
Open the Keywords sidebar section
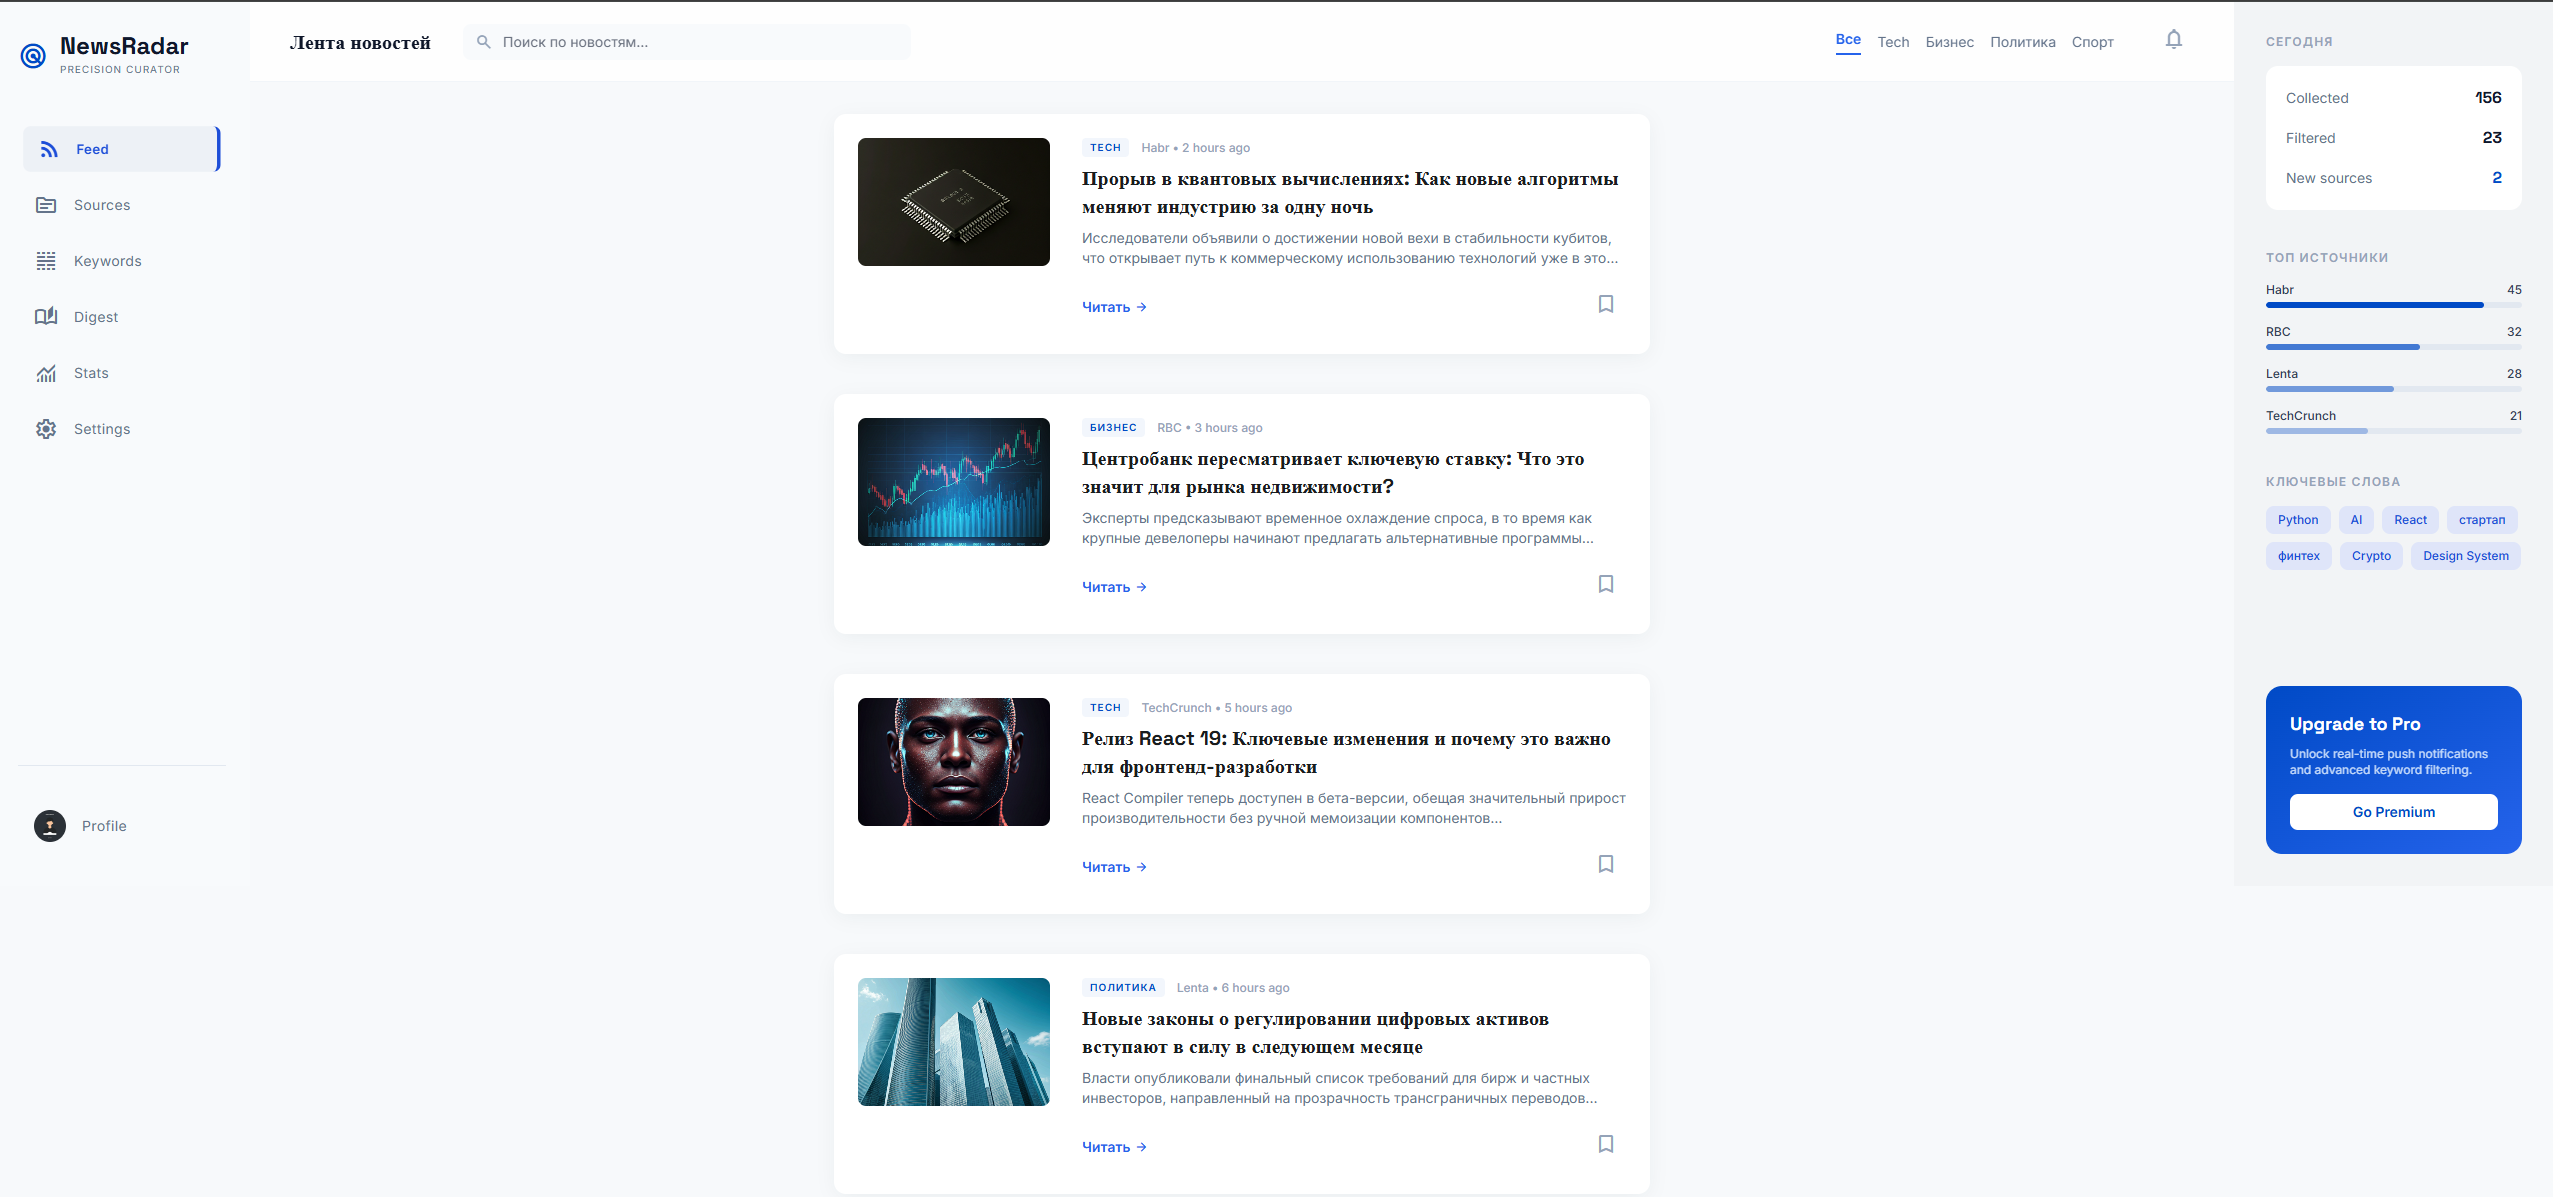tap(107, 261)
